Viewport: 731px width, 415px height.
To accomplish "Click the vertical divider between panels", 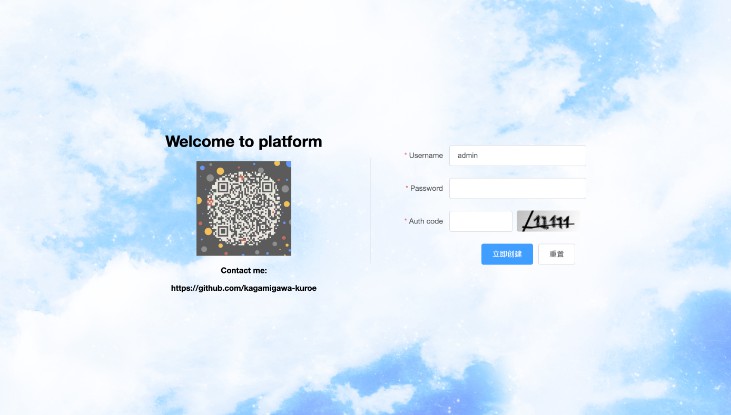I will point(370,211).
